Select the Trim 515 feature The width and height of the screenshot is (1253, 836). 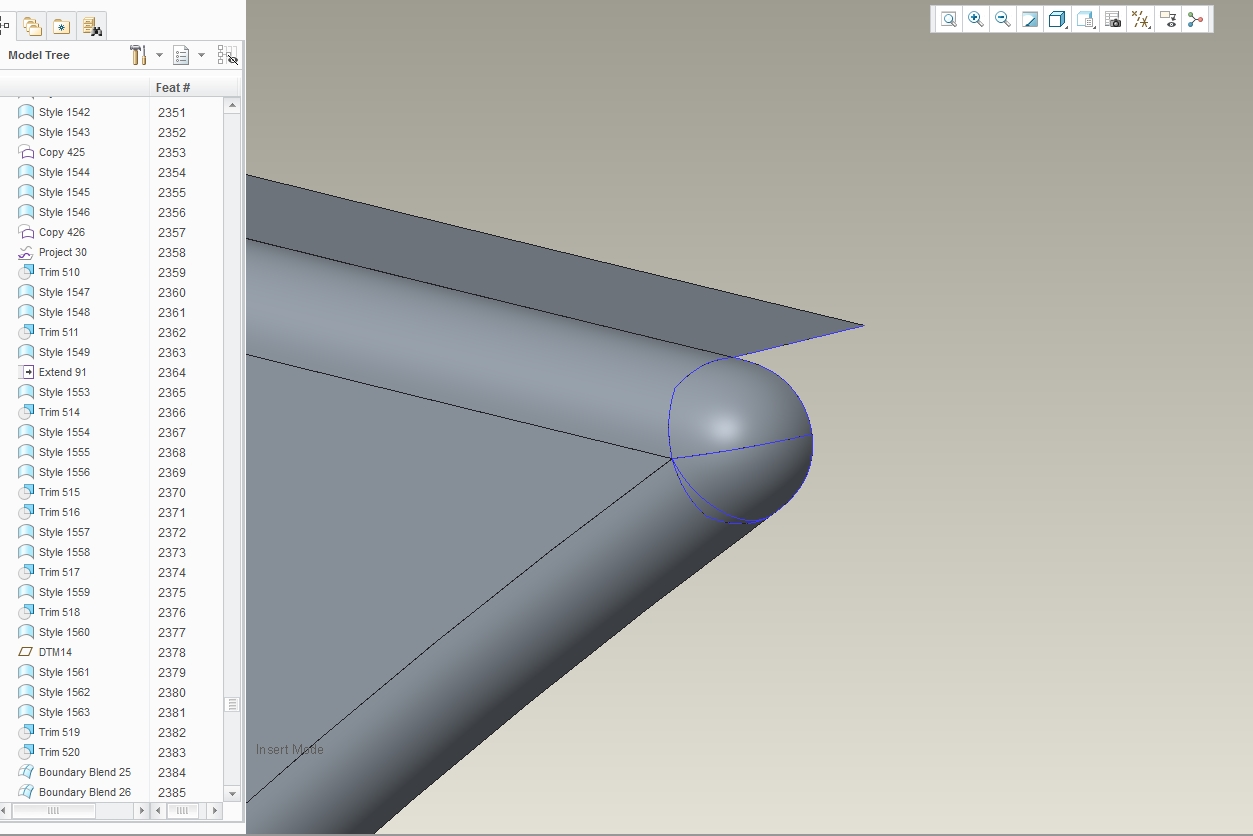click(59, 492)
